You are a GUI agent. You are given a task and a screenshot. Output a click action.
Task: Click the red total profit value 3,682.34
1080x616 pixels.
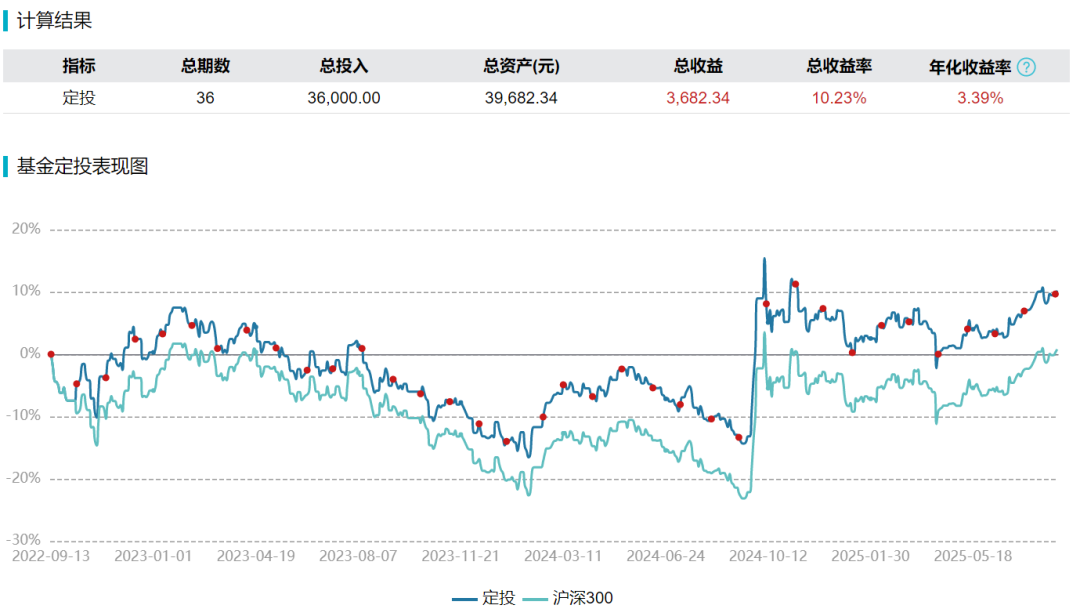[699, 98]
